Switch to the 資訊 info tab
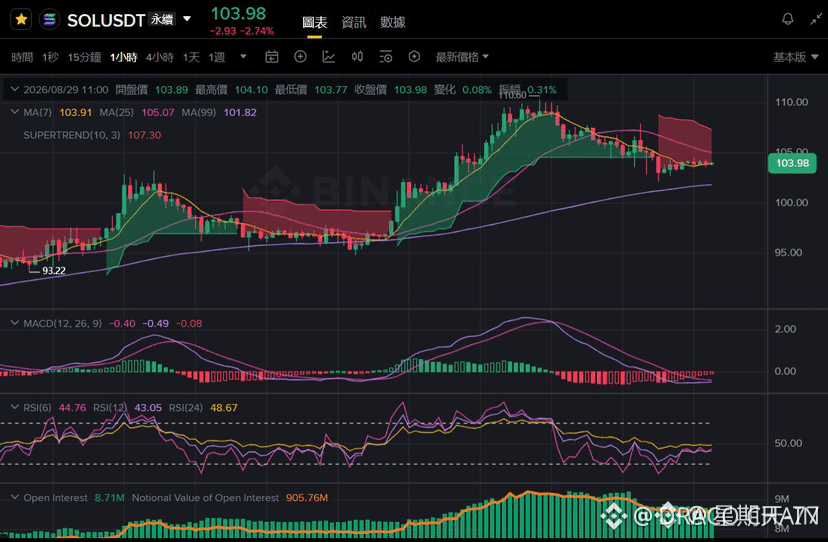The width and height of the screenshot is (828, 542). click(354, 22)
